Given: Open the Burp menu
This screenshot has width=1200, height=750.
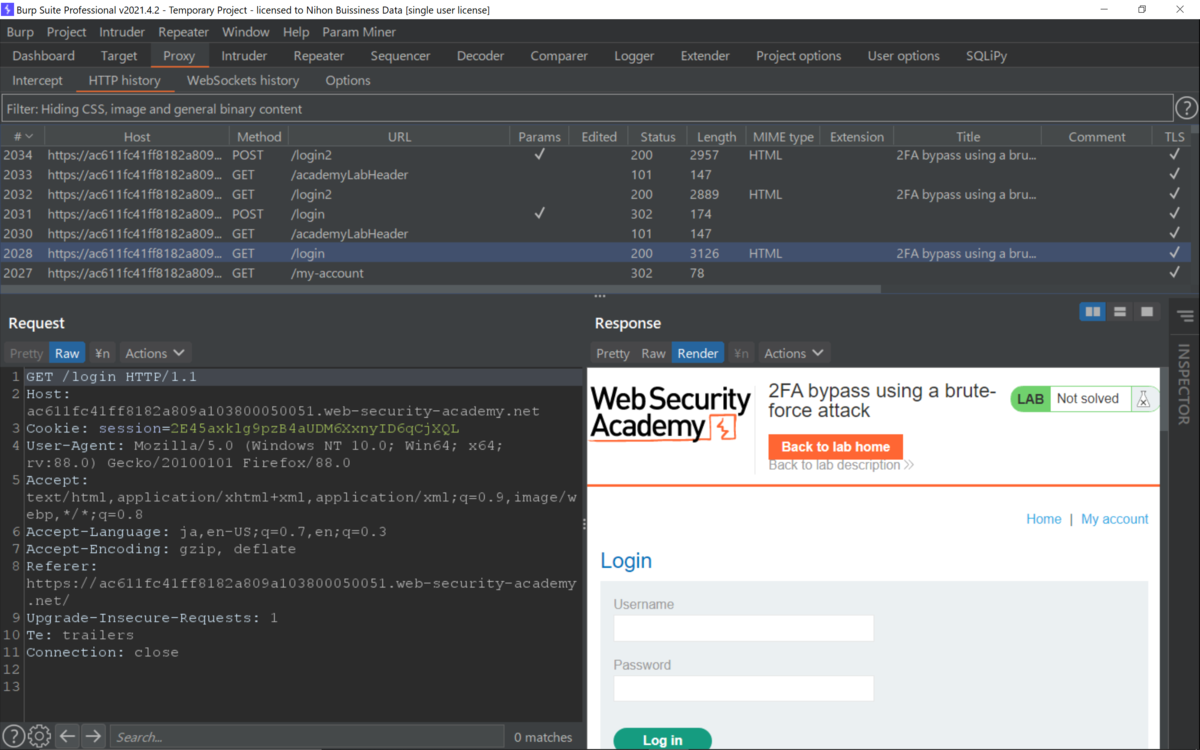Looking at the screenshot, I should (x=20, y=32).
